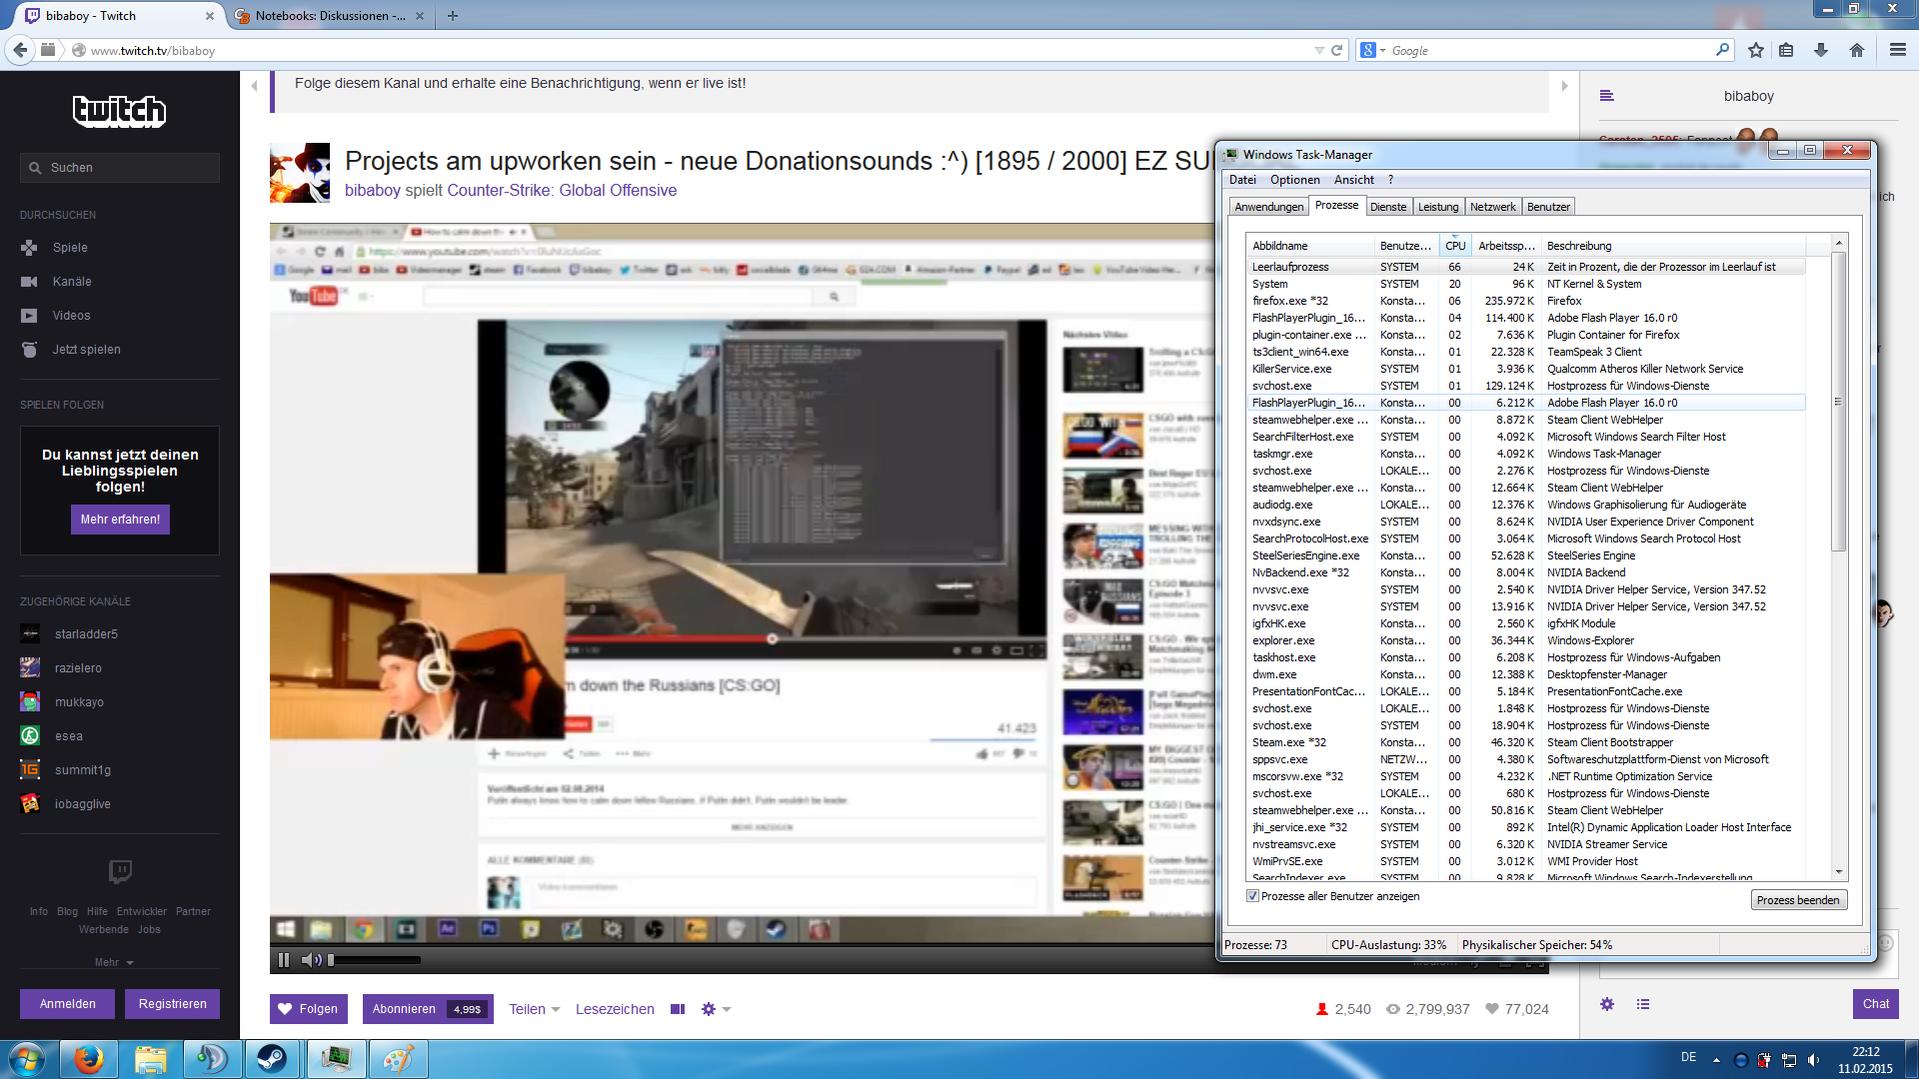Reload page with Firefox refresh icon
Image resolution: width=1919 pixels, height=1079 pixels.
tap(1336, 50)
